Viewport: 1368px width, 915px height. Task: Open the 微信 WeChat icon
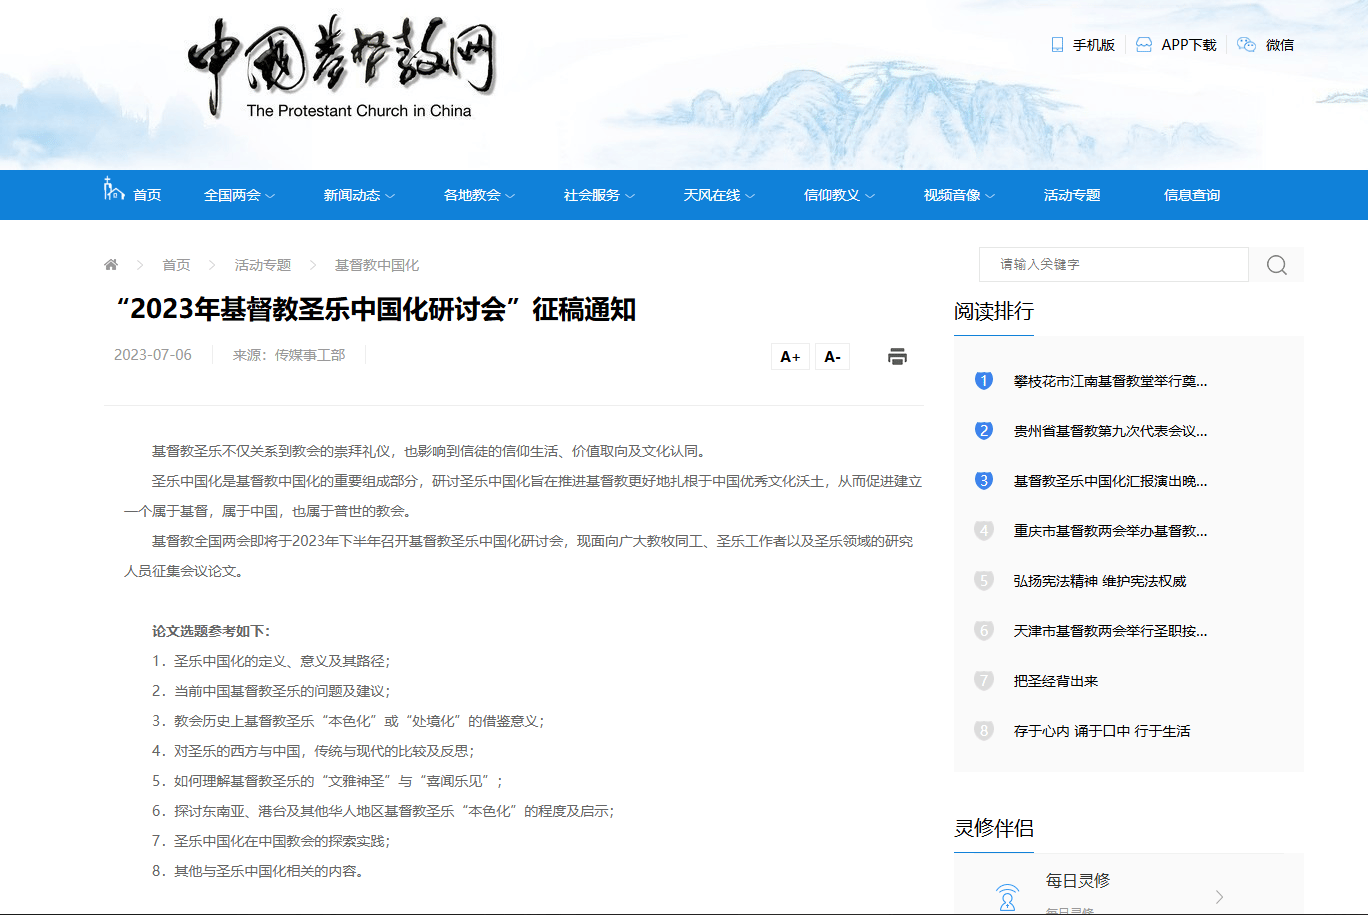point(1246,45)
